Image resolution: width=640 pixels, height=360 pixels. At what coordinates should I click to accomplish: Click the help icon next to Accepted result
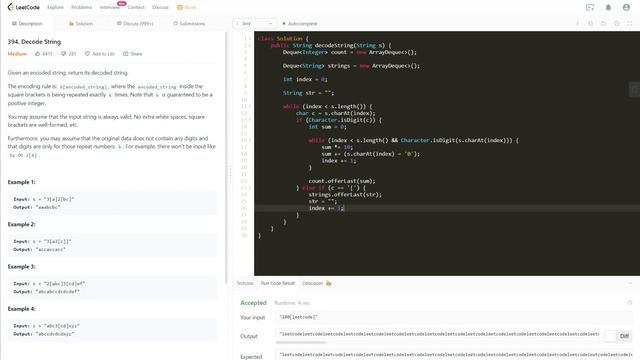point(630,303)
